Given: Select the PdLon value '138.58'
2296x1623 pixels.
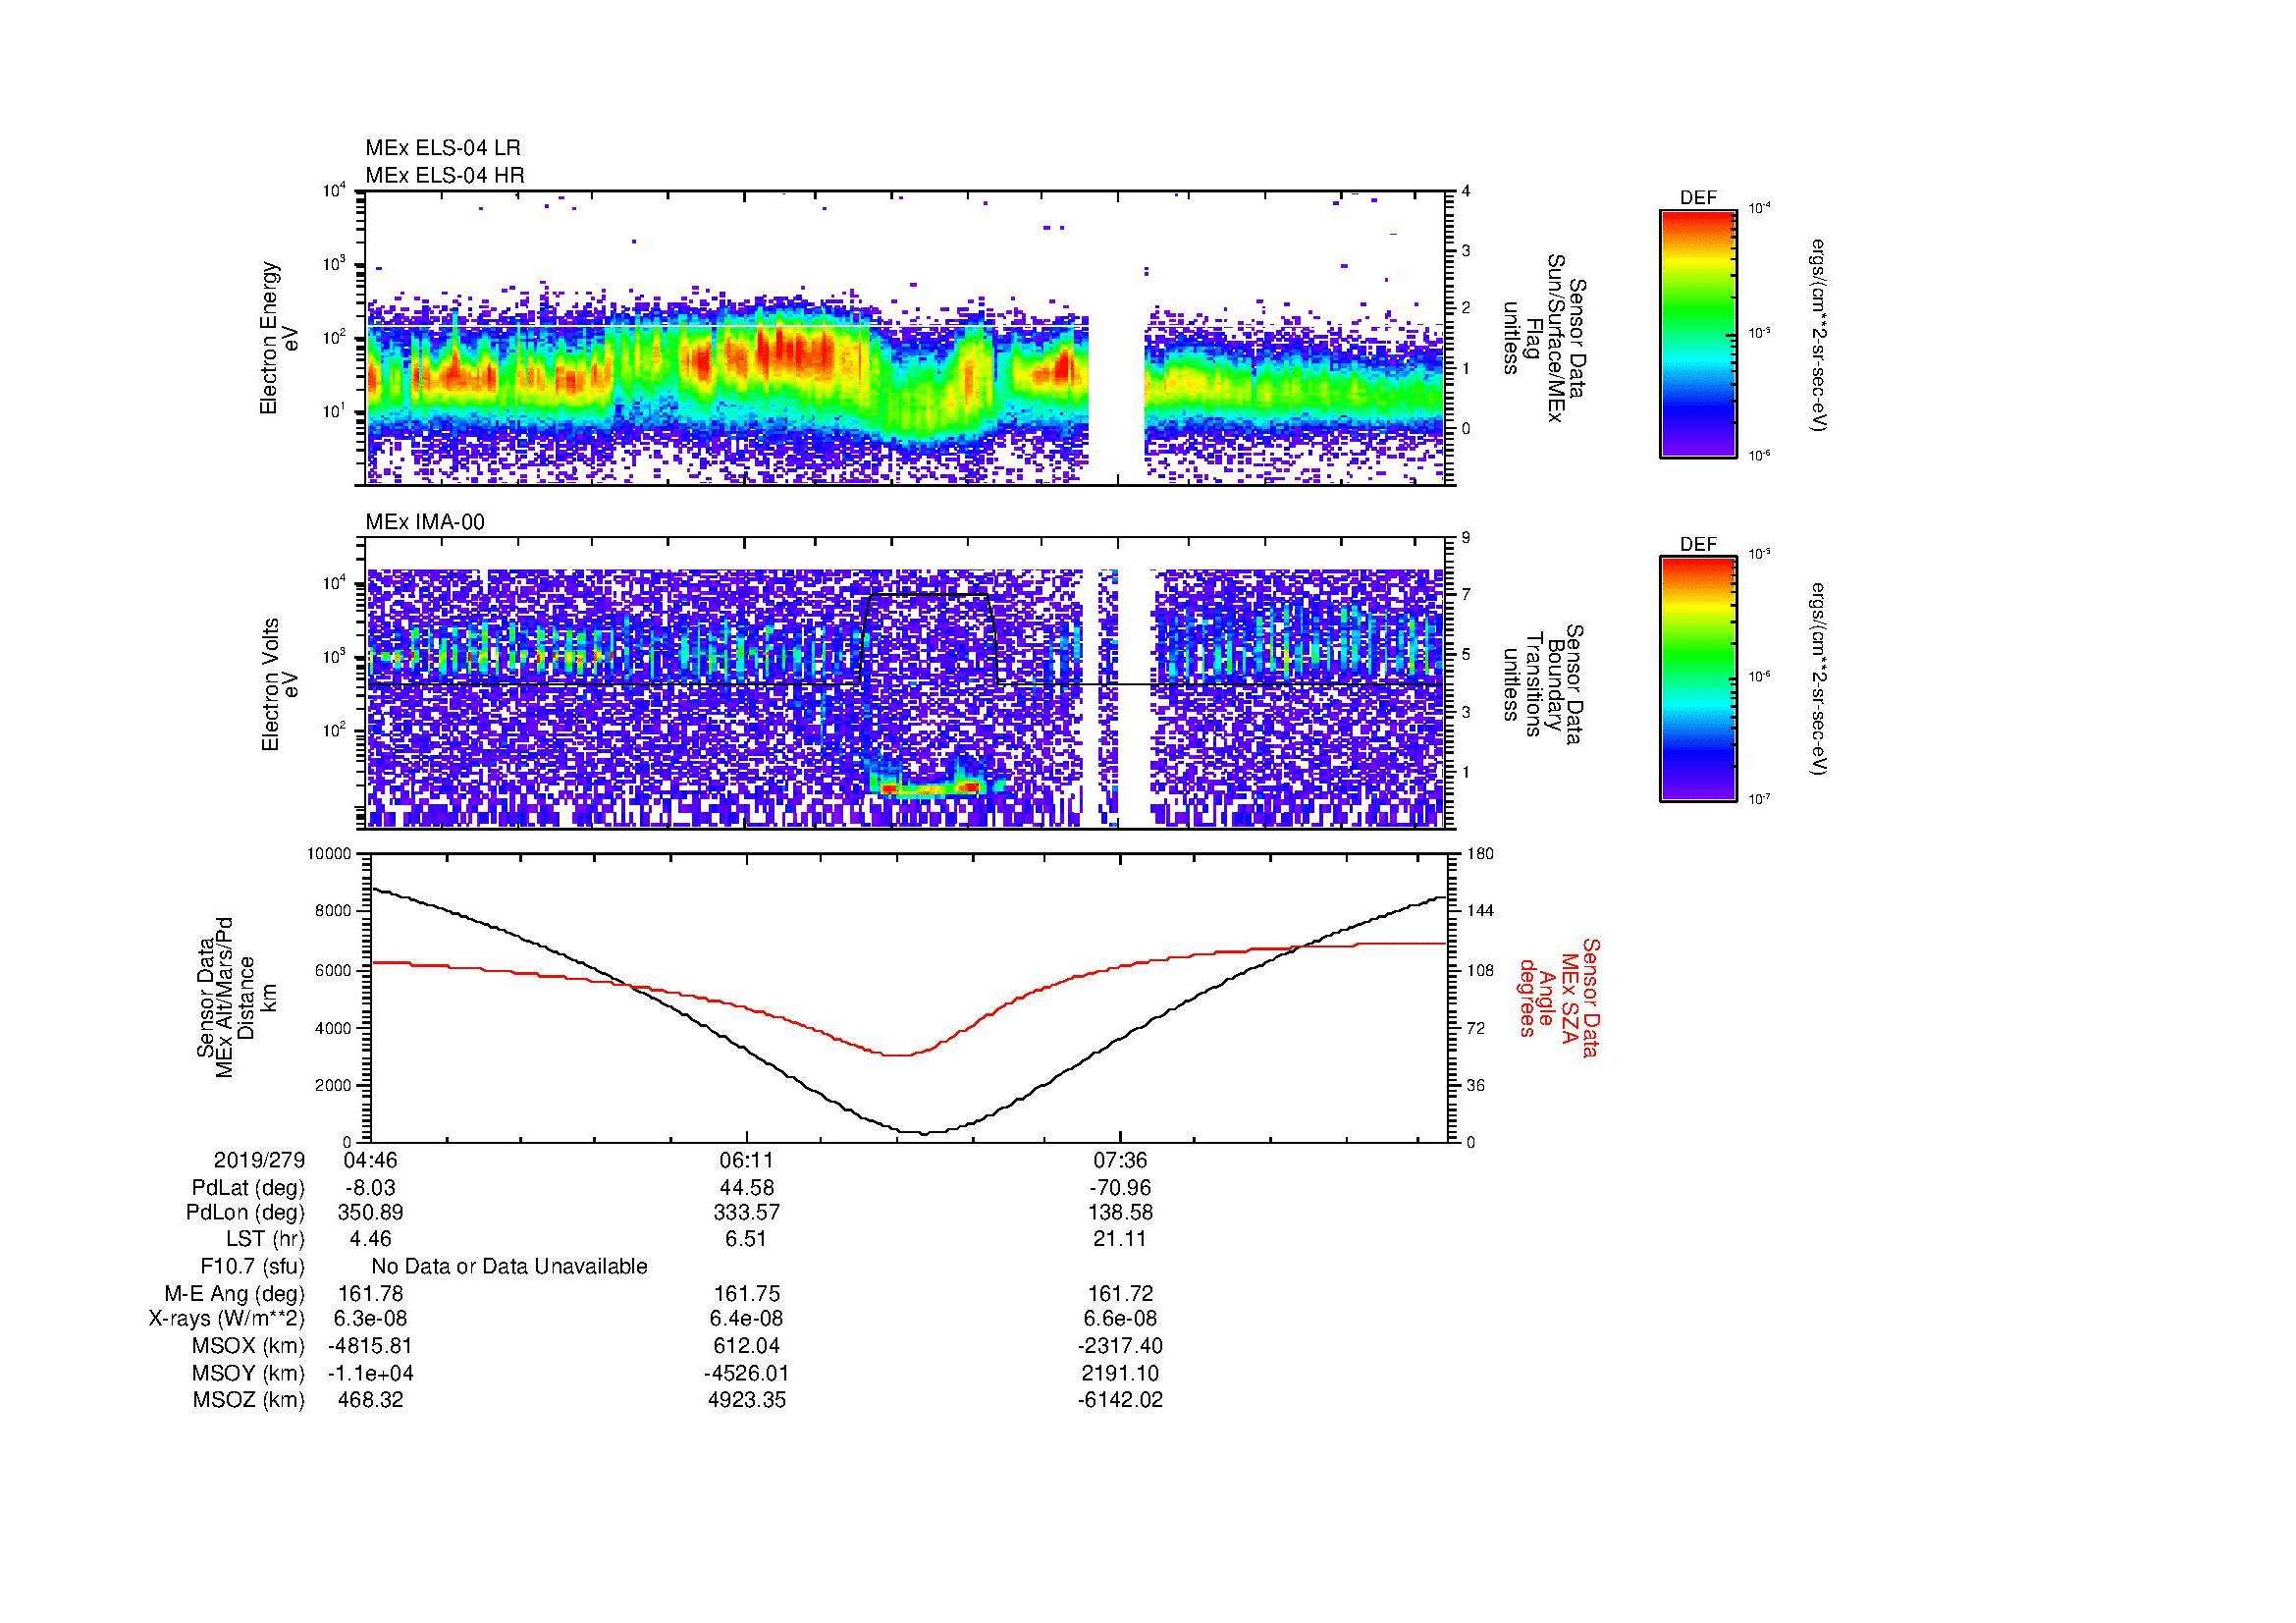Looking at the screenshot, I should click(1121, 1213).
